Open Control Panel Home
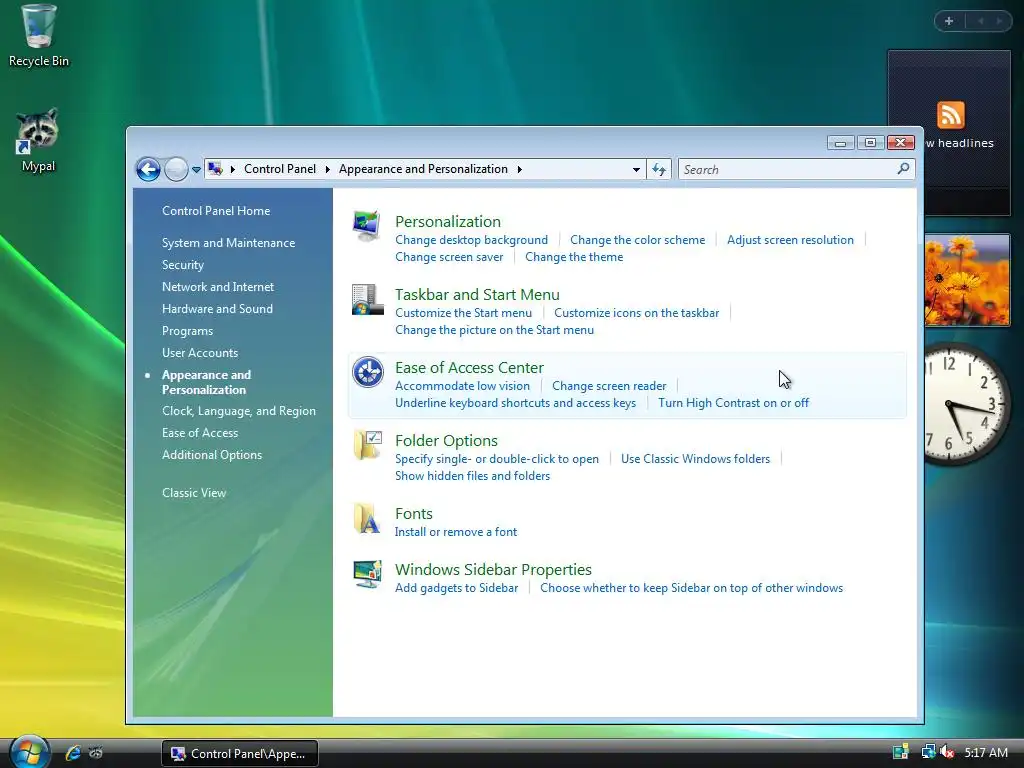The image size is (1024, 768). coord(216,211)
